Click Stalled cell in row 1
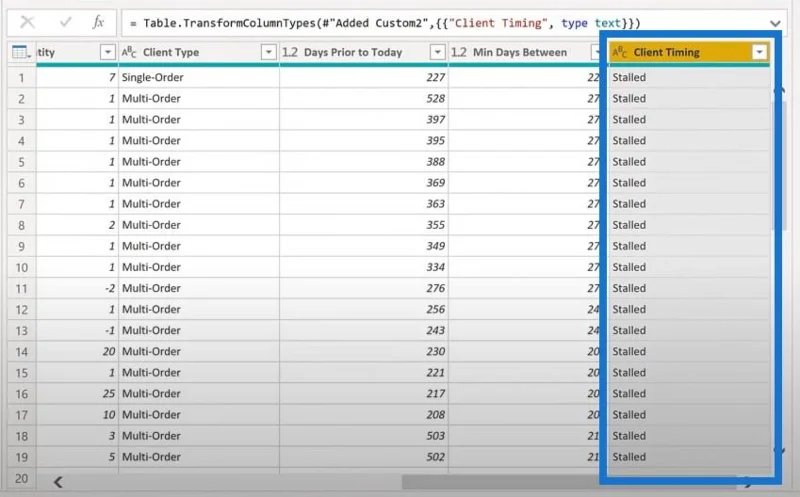The image size is (800, 497). click(689, 78)
